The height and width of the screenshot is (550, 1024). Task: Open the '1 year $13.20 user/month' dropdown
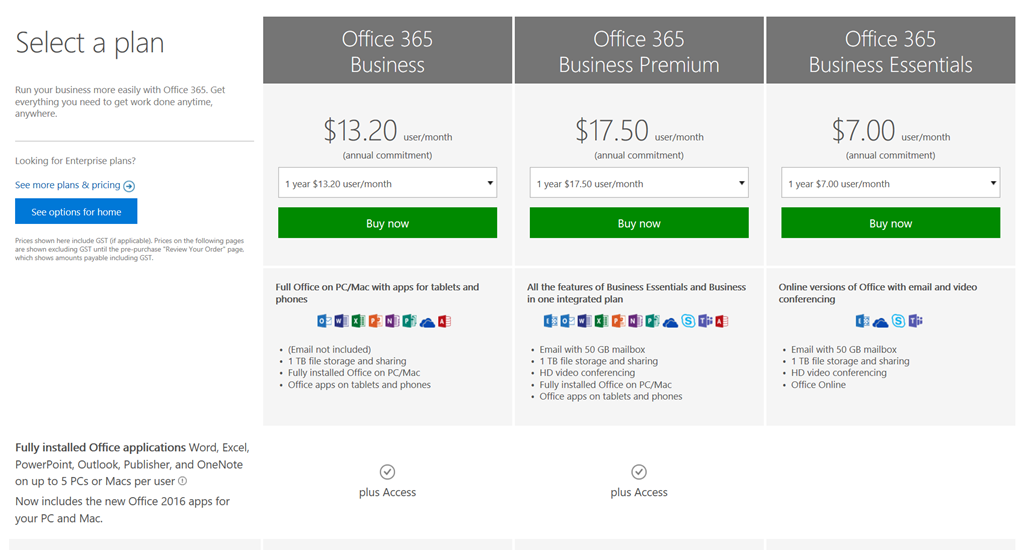pos(387,183)
